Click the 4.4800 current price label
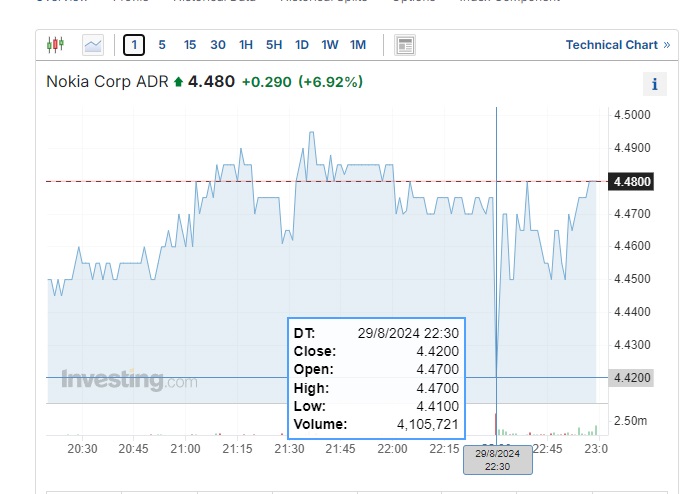The width and height of the screenshot is (687, 494). coord(631,181)
